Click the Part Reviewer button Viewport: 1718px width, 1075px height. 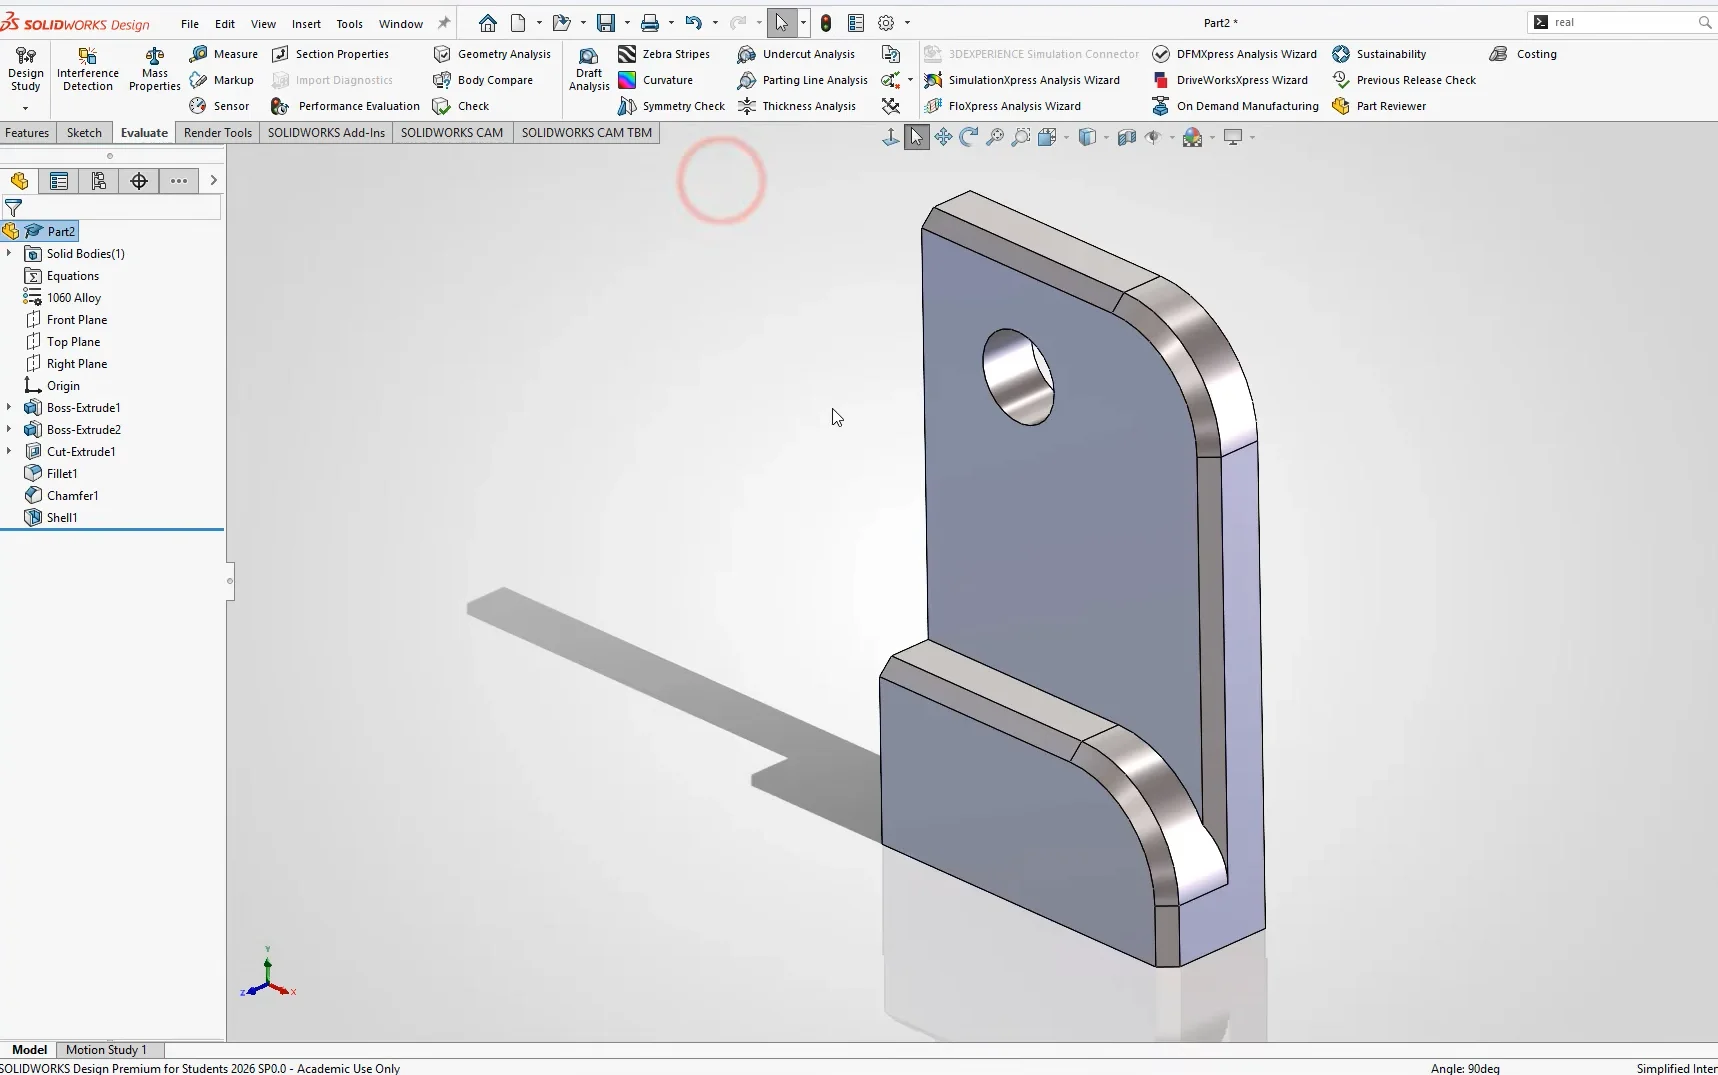click(x=1390, y=106)
